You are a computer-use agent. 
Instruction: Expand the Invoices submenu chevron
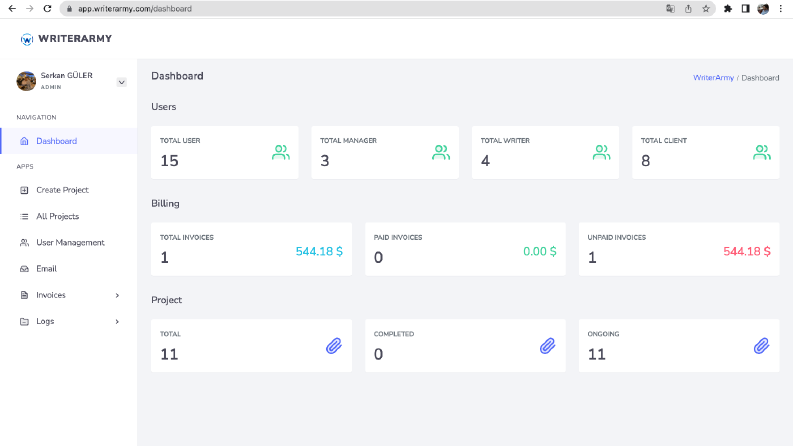[117, 295]
